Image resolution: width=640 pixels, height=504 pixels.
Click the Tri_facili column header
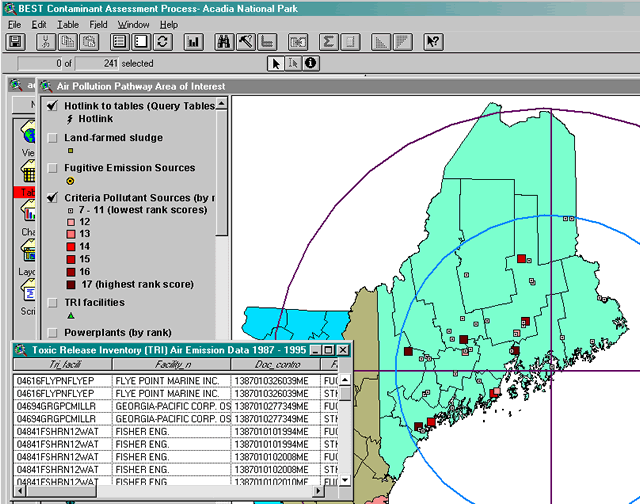click(63, 364)
